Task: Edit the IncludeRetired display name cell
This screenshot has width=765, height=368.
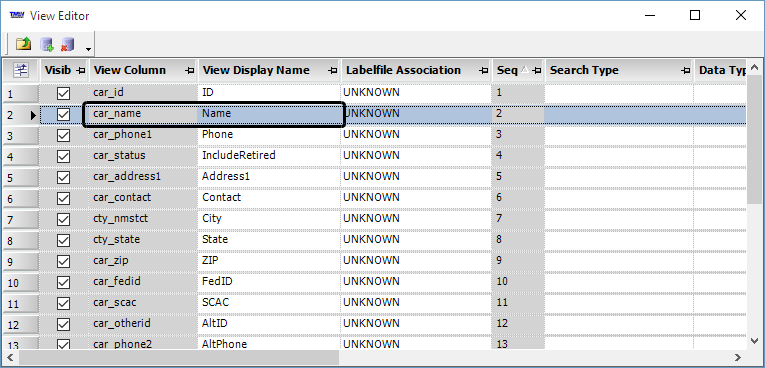Action: coord(269,156)
